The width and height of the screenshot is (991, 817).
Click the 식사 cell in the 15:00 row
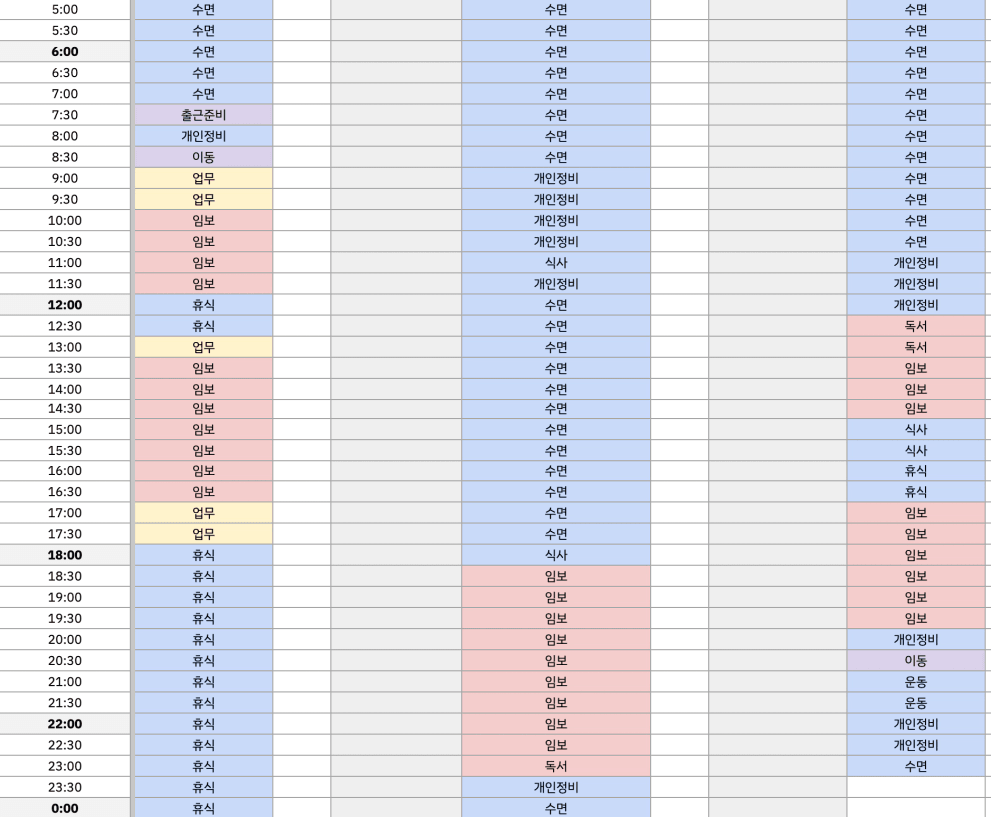(x=915, y=430)
